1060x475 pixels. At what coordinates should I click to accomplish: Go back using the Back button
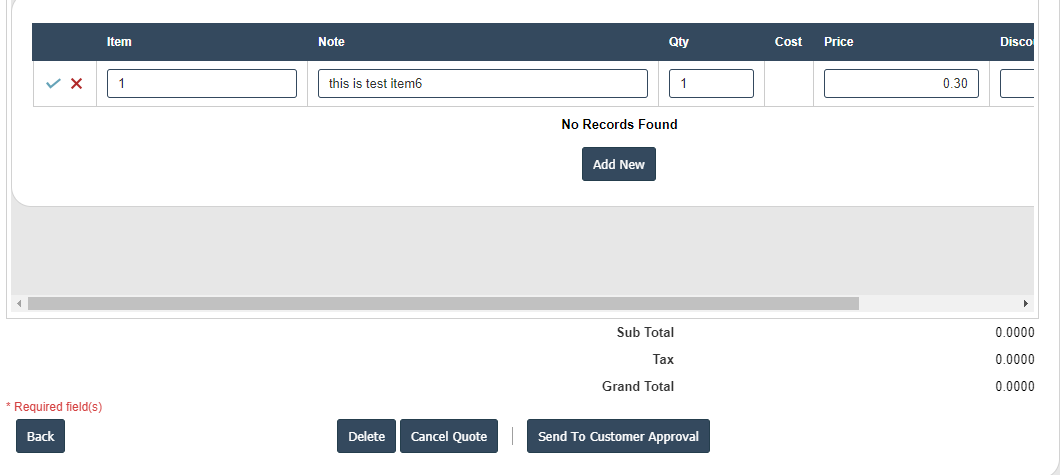pos(40,436)
